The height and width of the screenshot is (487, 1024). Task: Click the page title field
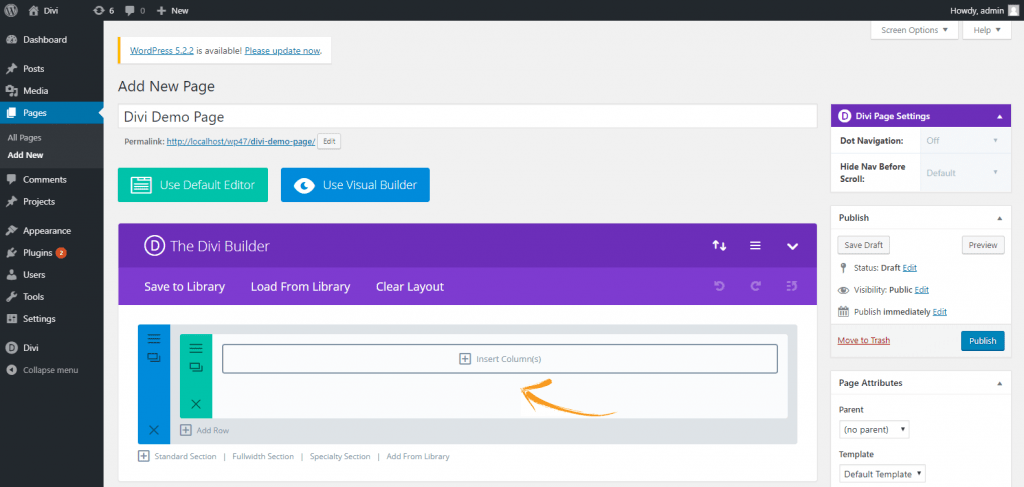click(468, 117)
